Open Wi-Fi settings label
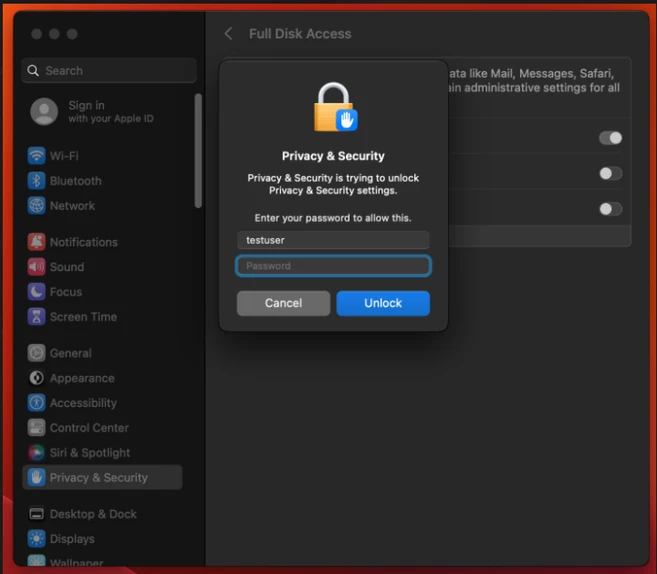This screenshot has width=657, height=574. click(64, 156)
